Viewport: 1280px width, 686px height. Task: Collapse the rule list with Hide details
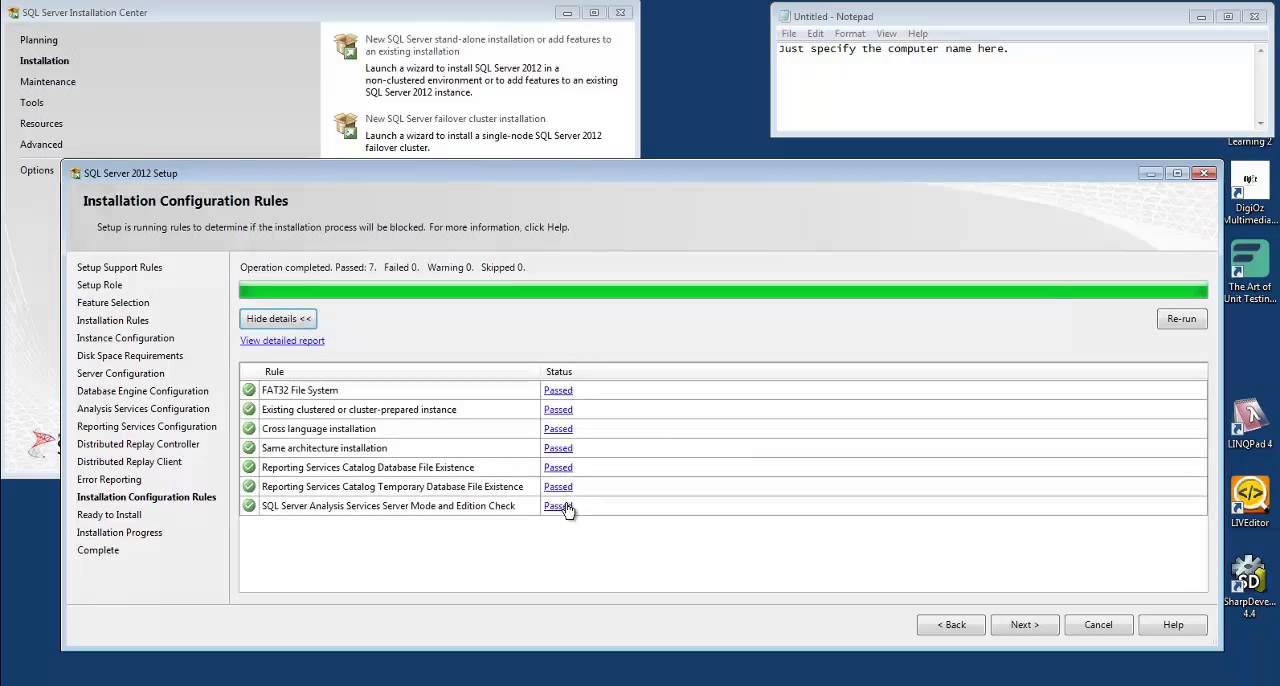278,319
